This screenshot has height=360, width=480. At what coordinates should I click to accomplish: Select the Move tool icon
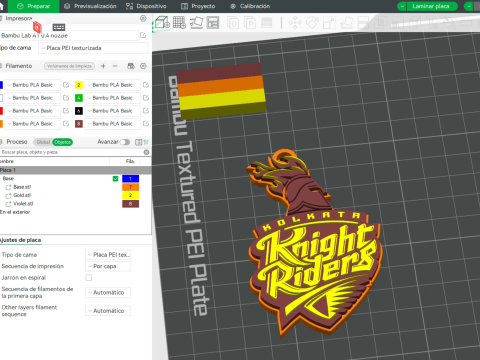295,23
